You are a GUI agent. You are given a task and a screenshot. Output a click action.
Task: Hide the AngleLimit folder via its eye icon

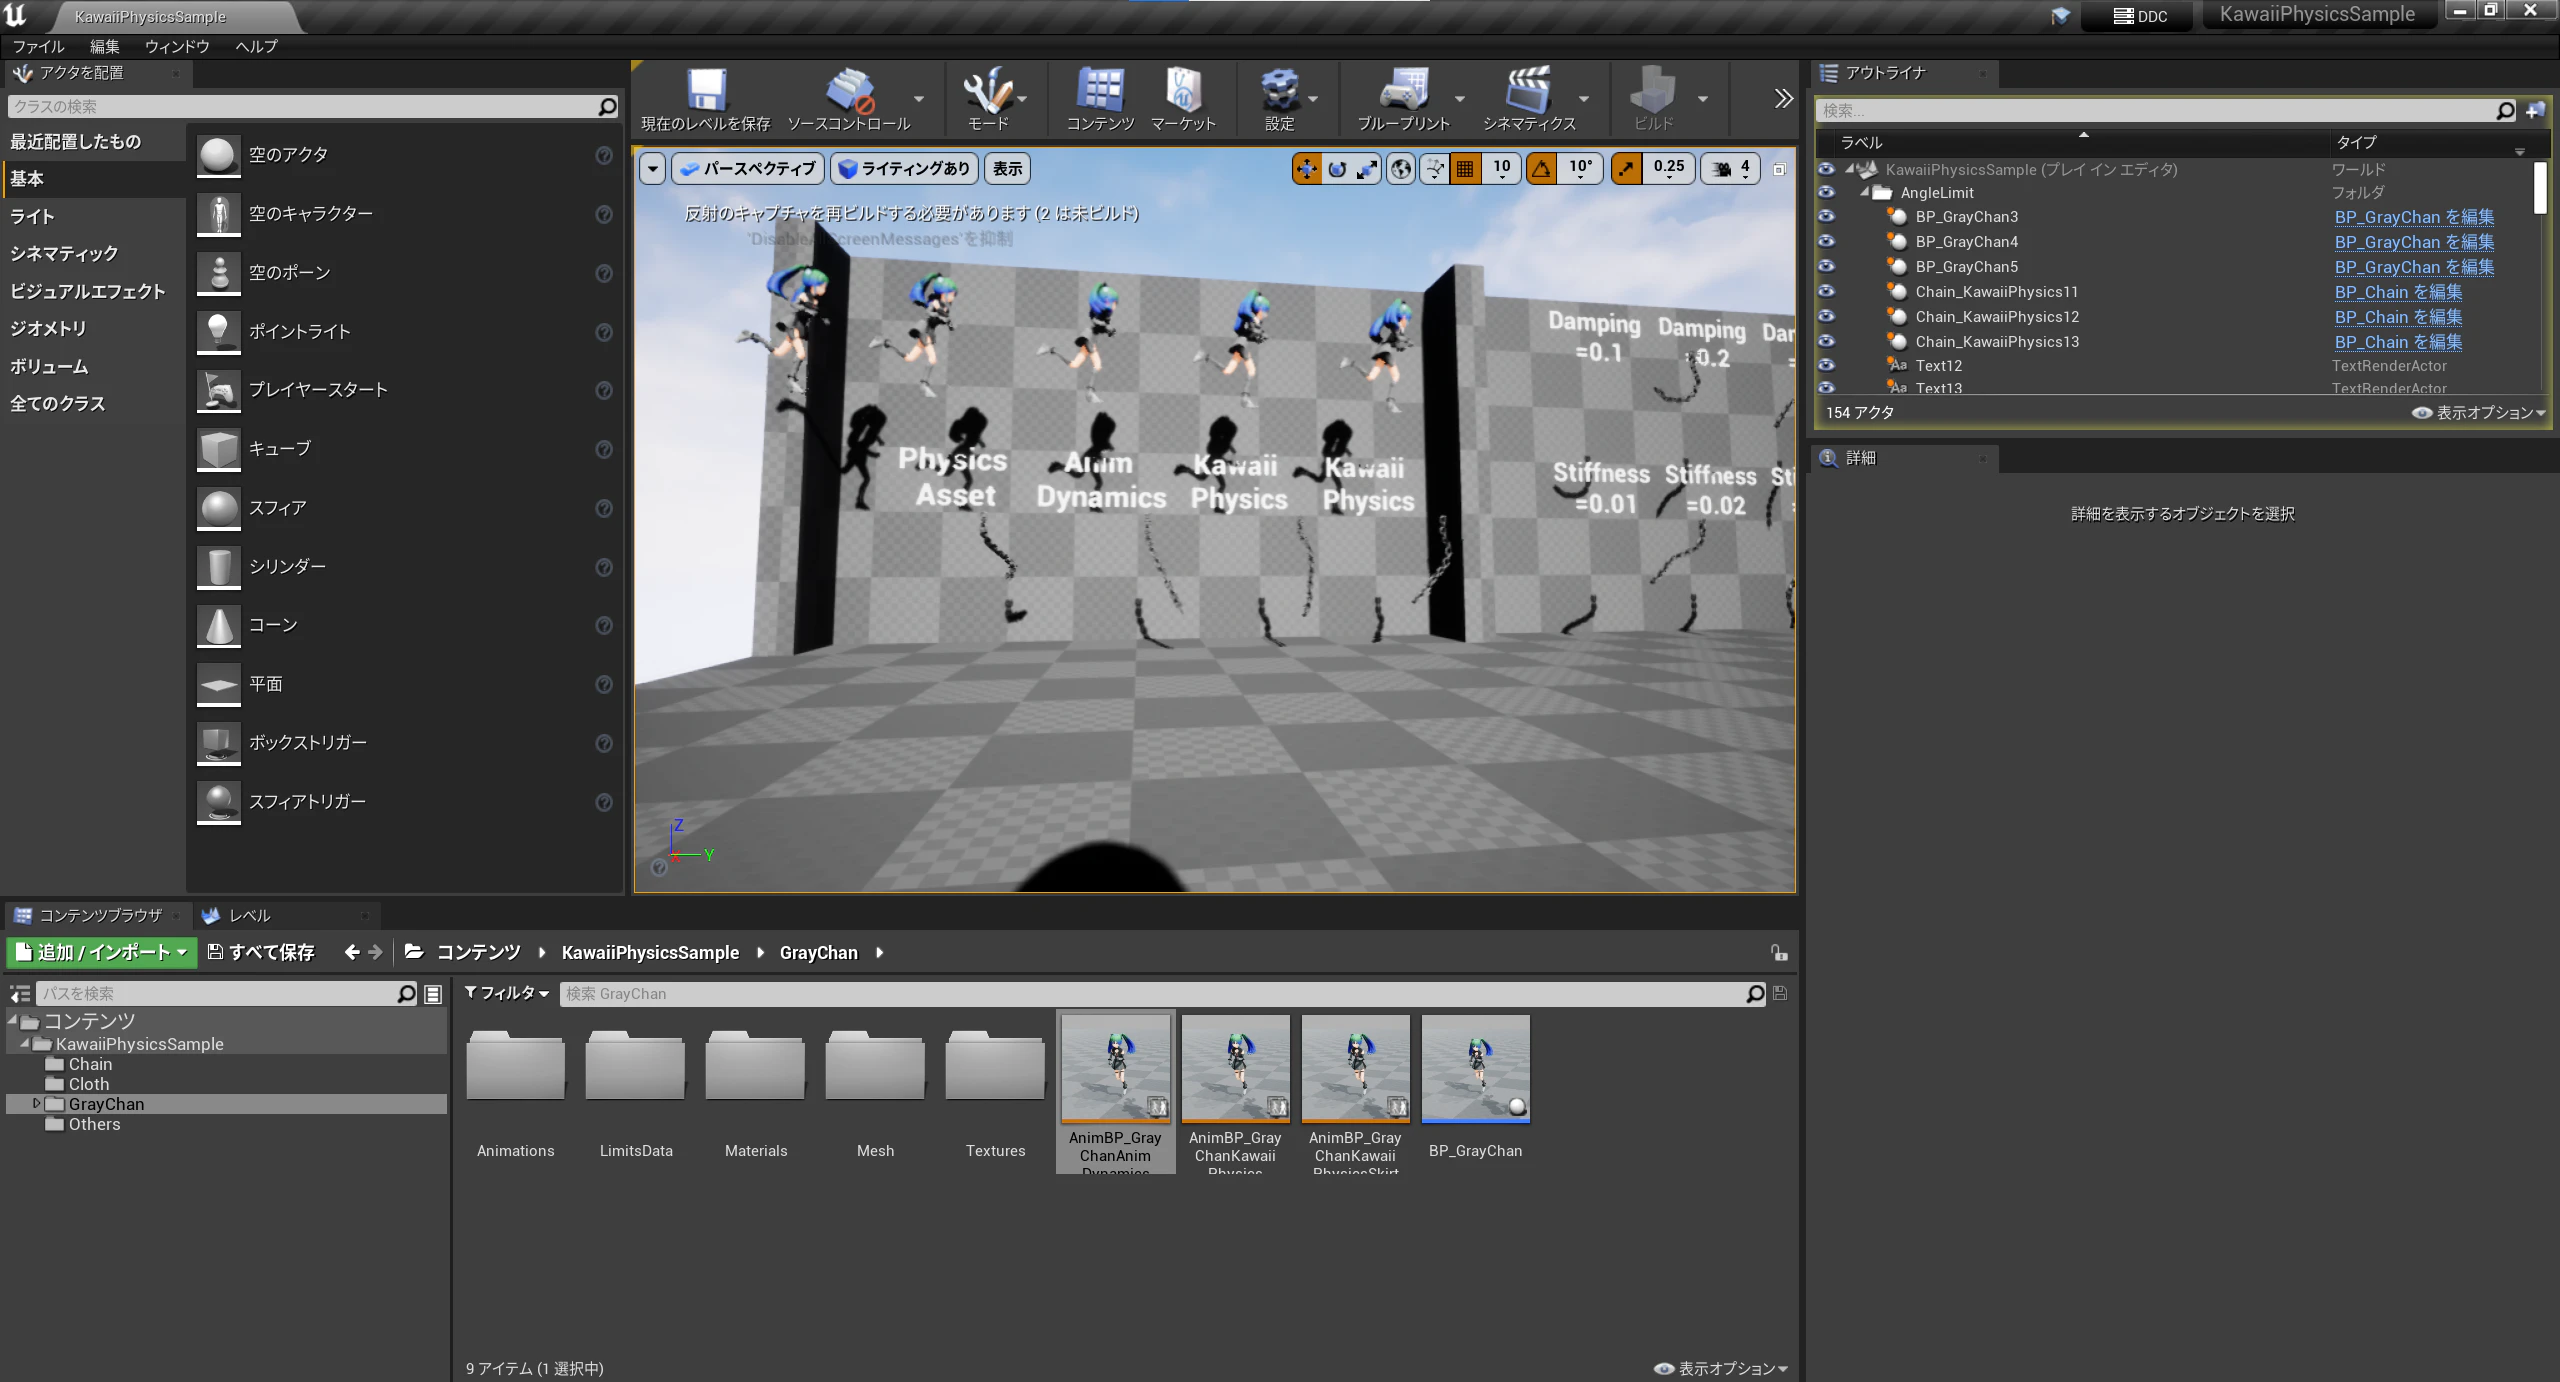[1826, 192]
